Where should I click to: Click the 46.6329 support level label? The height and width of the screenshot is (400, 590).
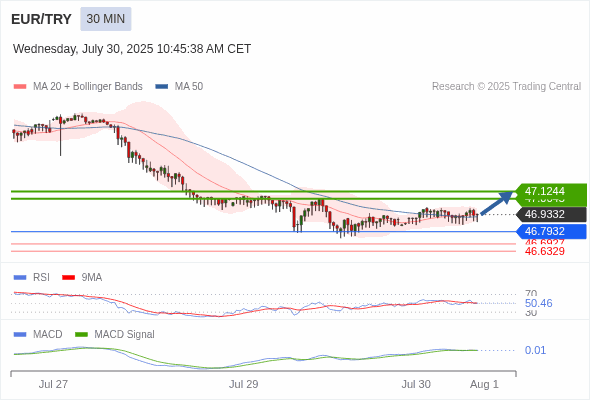544,251
